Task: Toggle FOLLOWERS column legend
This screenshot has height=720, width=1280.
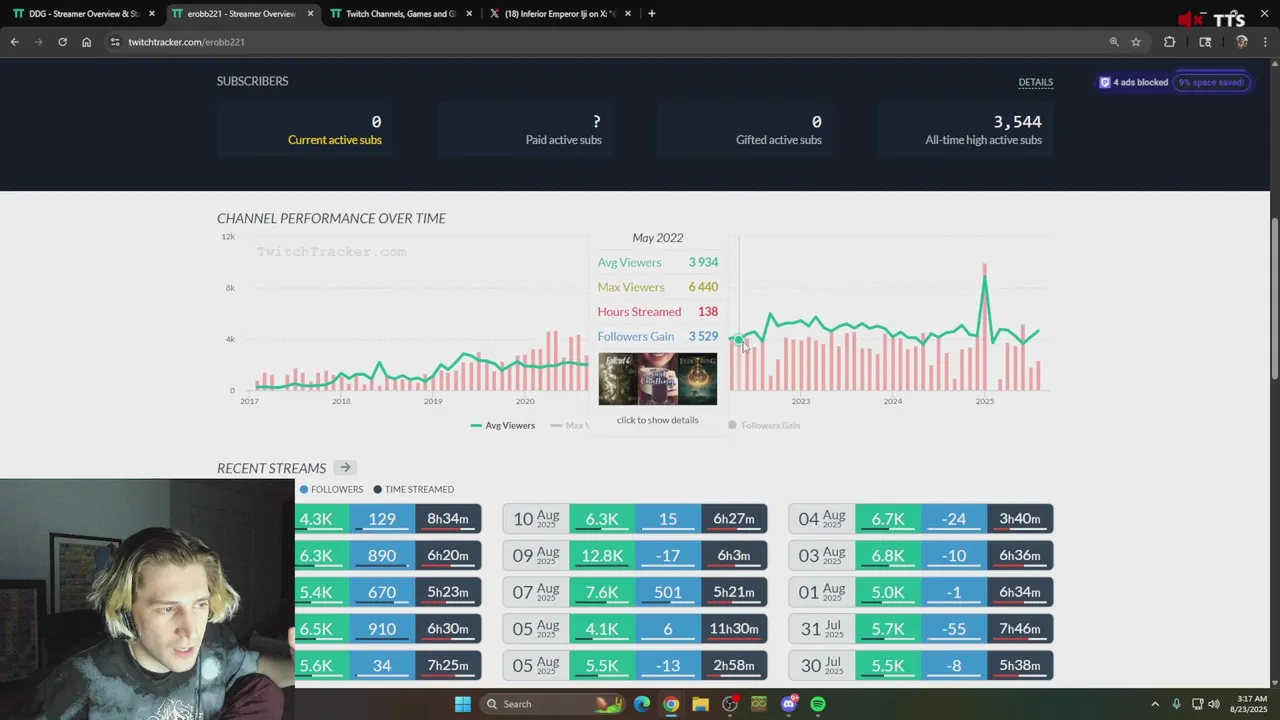Action: click(x=331, y=489)
